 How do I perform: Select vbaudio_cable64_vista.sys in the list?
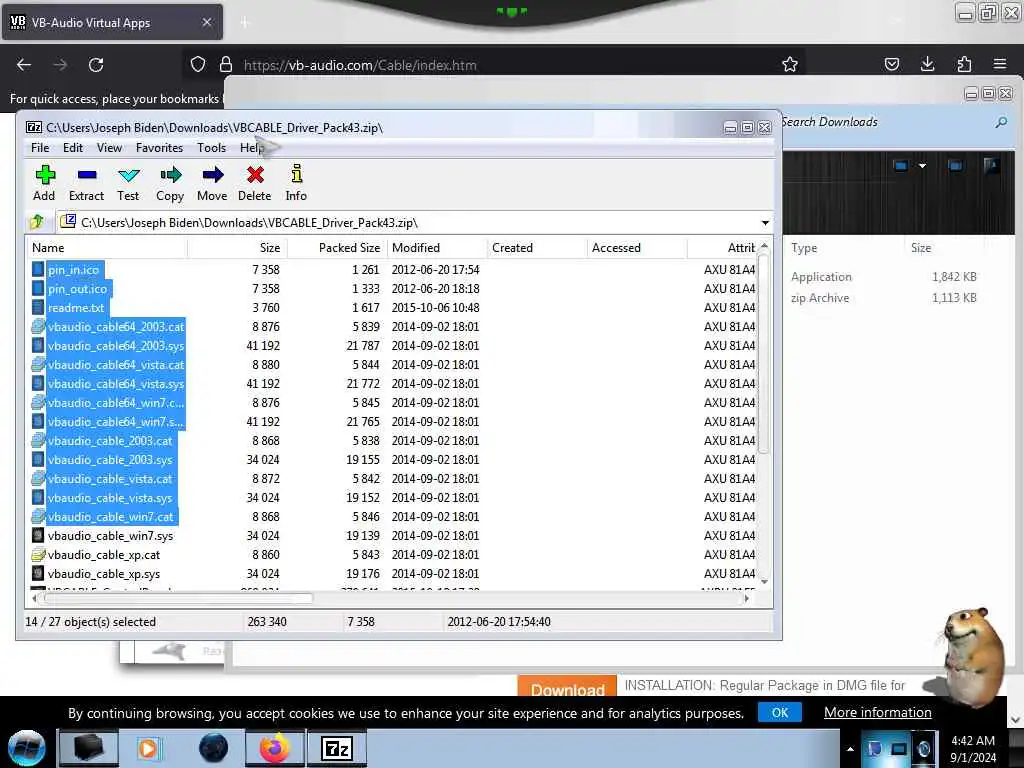(x=116, y=384)
